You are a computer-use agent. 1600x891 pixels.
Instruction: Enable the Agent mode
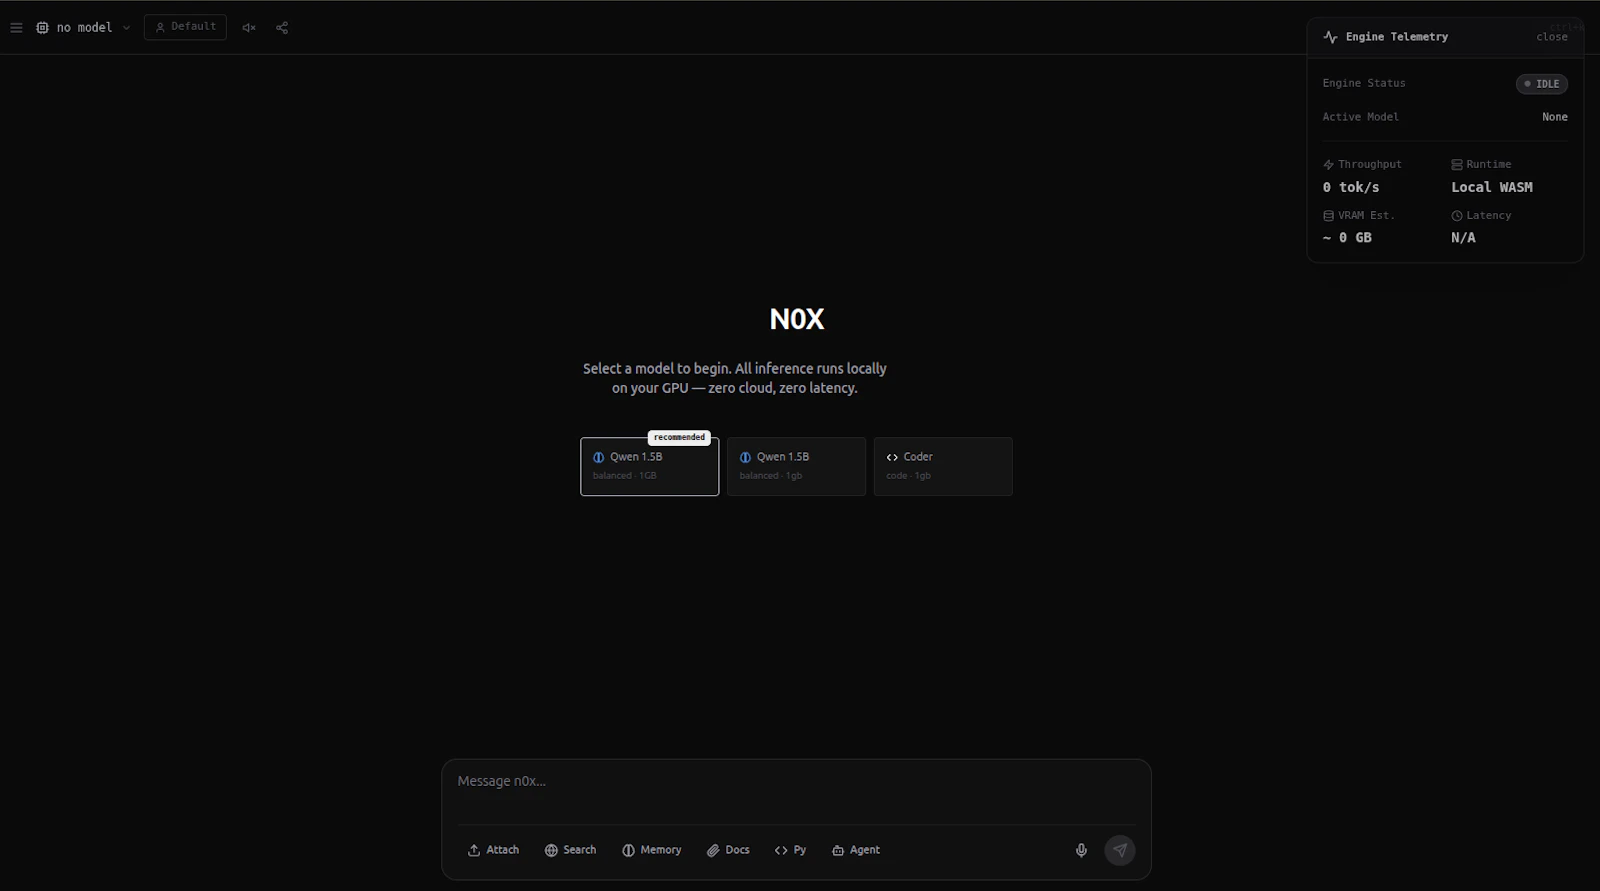[x=856, y=850]
